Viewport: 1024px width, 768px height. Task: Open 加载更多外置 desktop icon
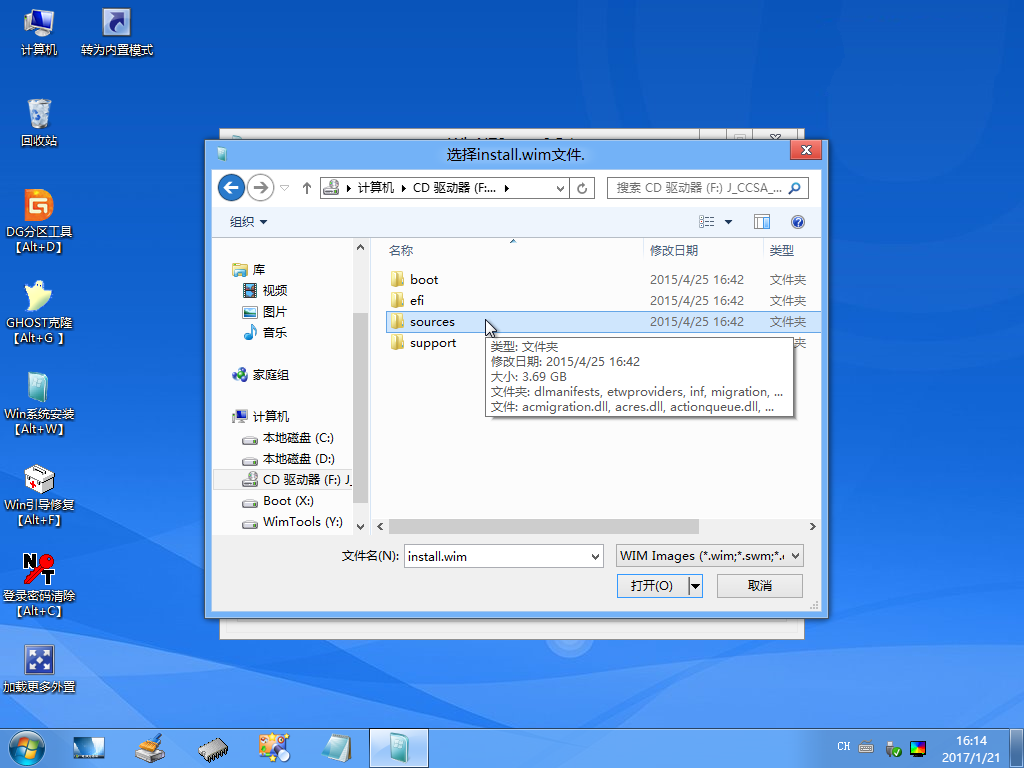(x=39, y=669)
